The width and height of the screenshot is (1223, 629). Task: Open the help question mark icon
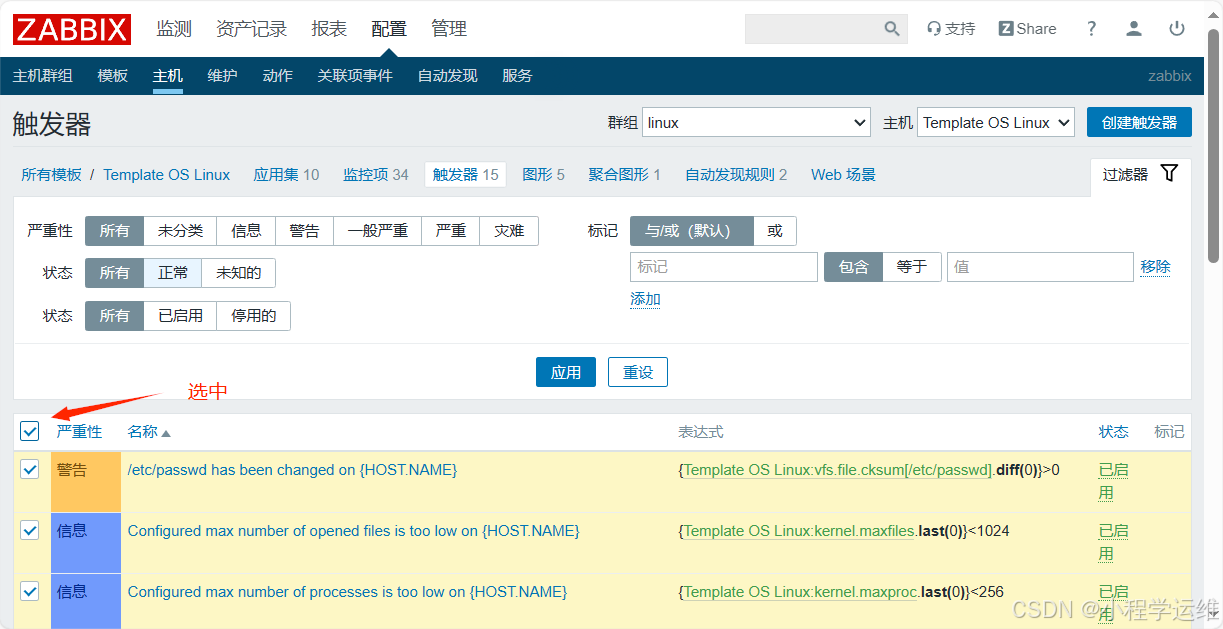1090,29
